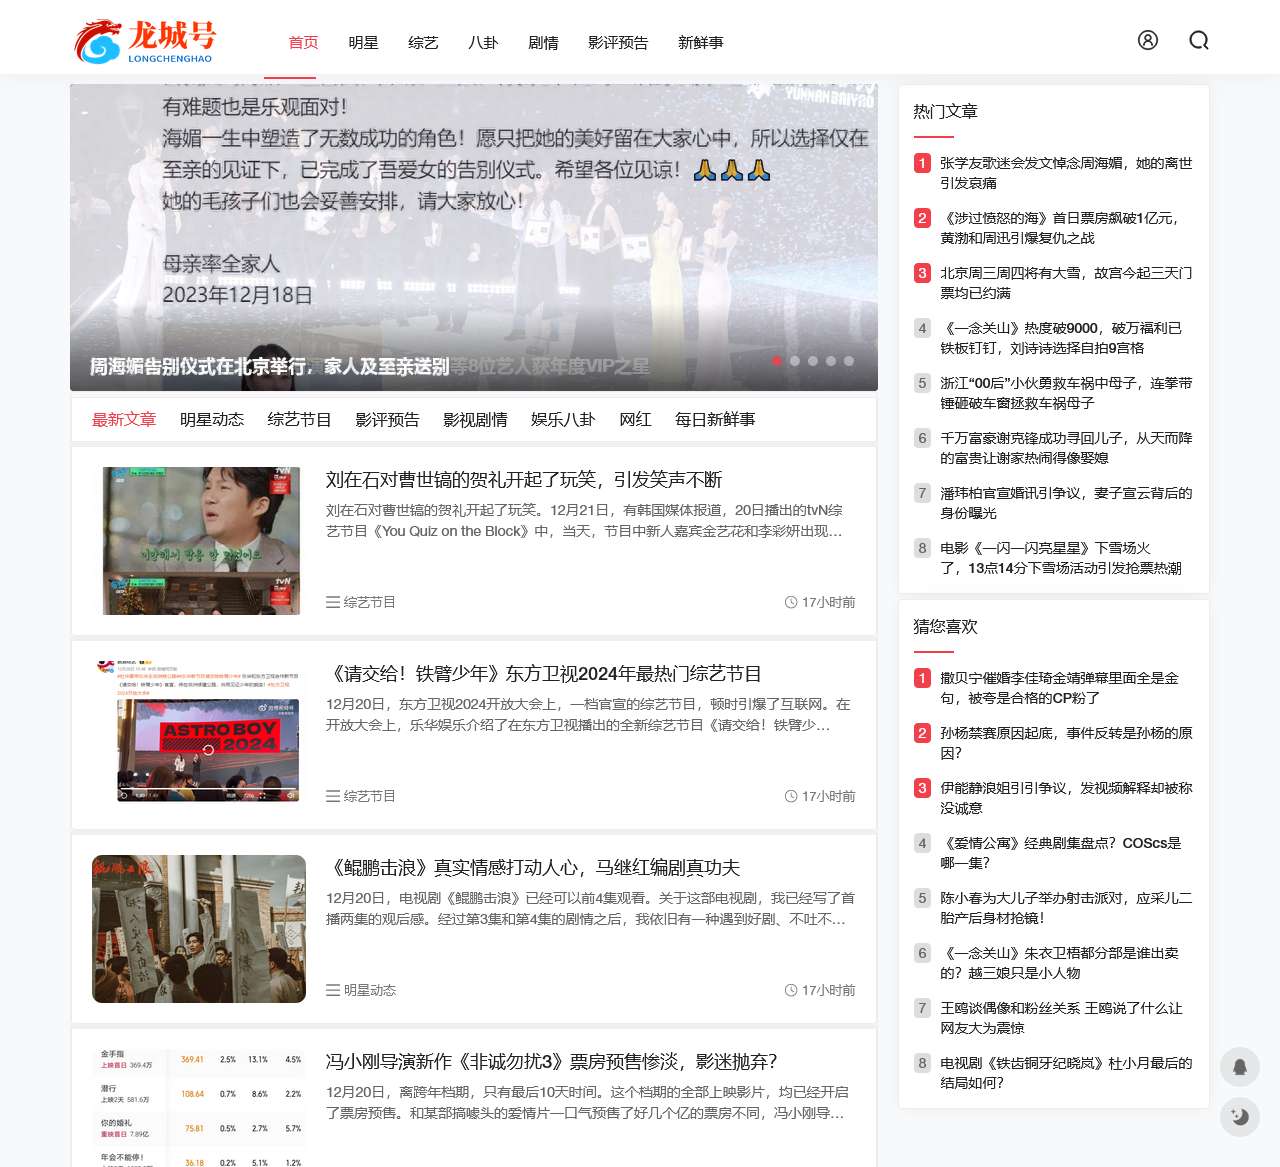
Task: Open hot article 千万富豪谢克锋成功寻回儿子
Action: click(x=1066, y=448)
